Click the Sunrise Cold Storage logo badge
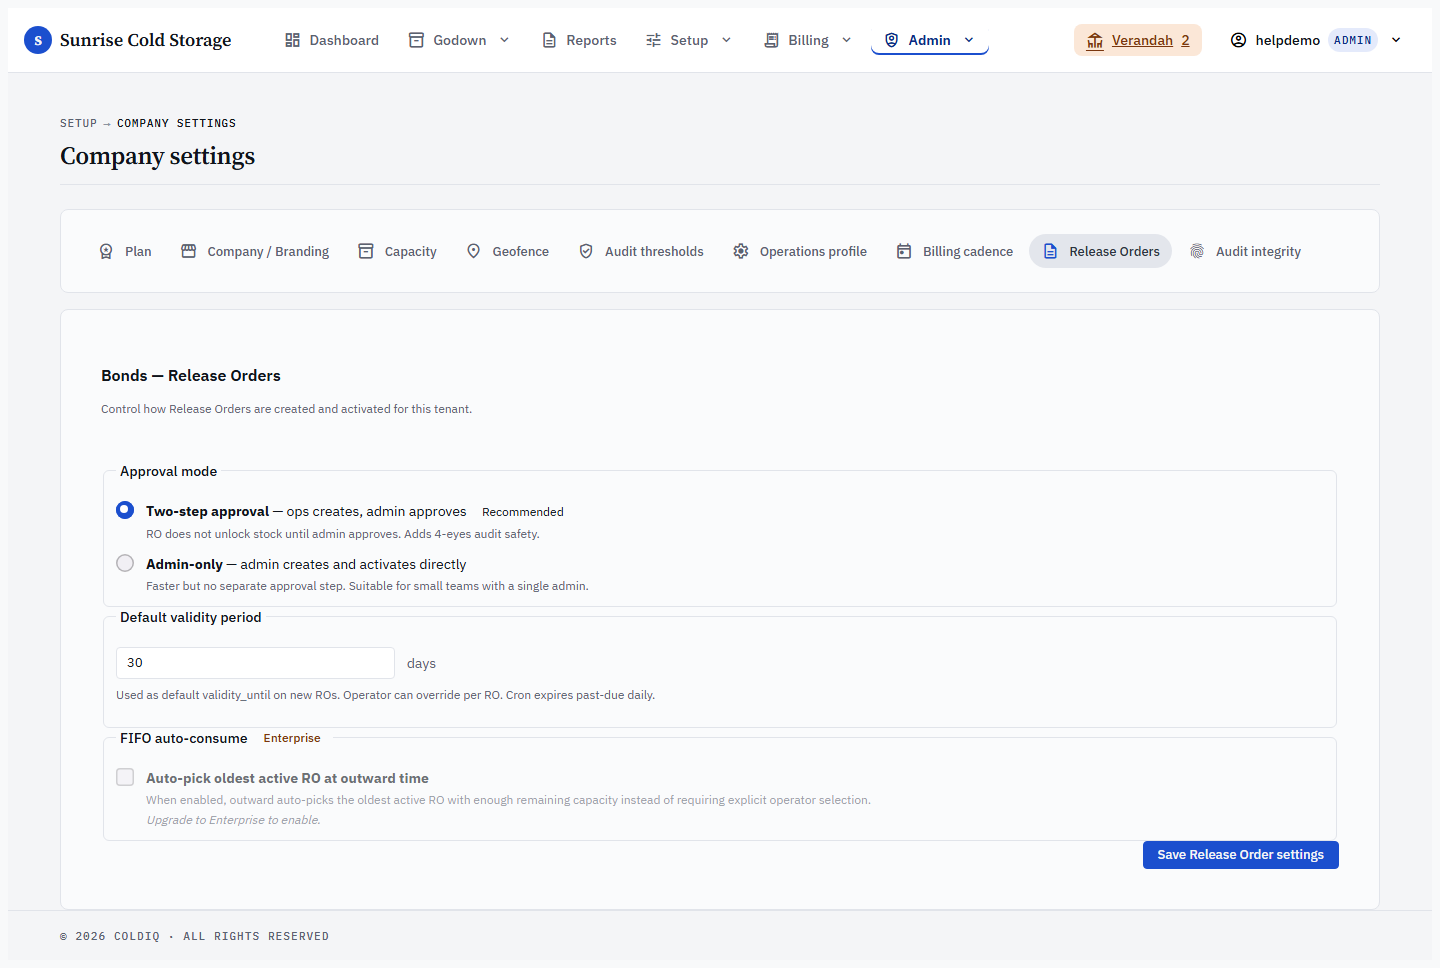Screen dimensions: 1440x968 pyautogui.click(x=38, y=40)
